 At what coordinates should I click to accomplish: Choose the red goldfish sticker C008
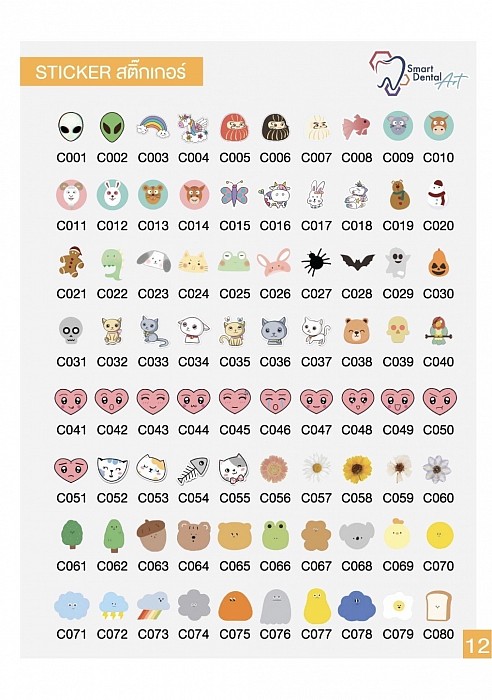[356, 127]
